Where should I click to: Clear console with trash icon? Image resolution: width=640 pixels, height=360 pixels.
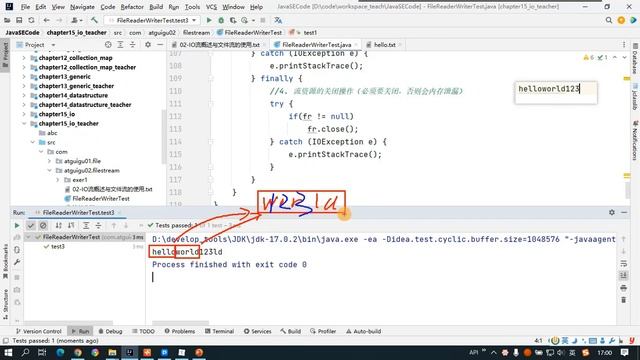point(623,300)
